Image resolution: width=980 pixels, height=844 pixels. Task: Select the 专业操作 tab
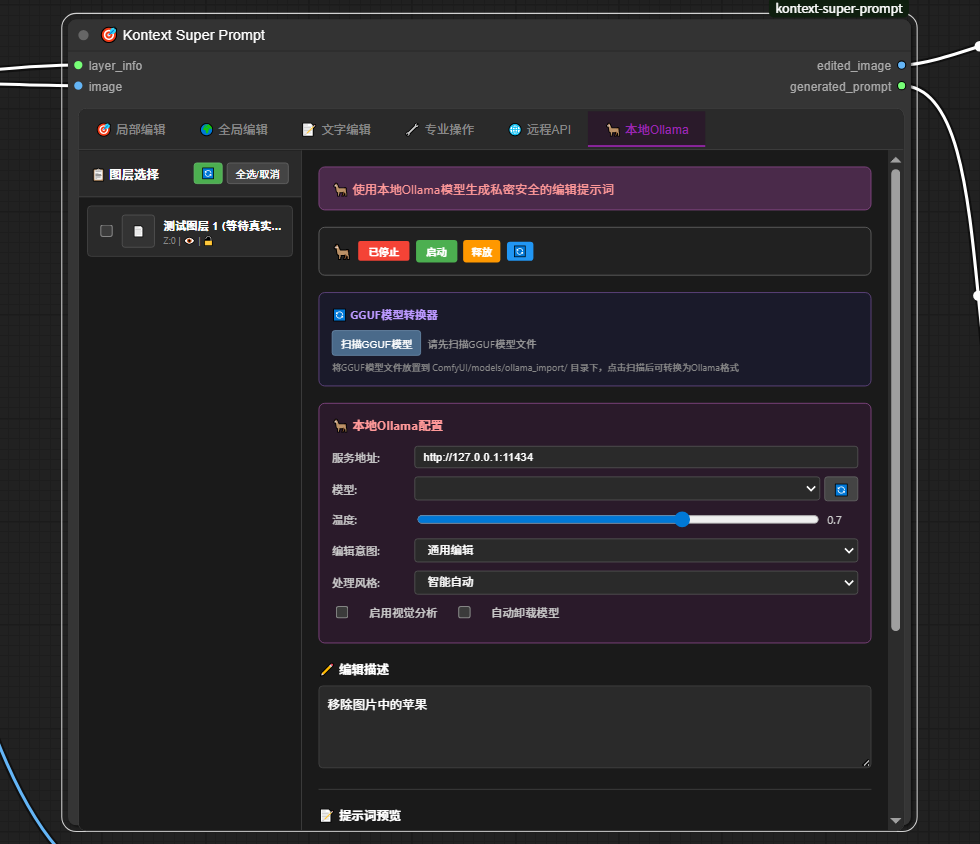click(x=440, y=129)
